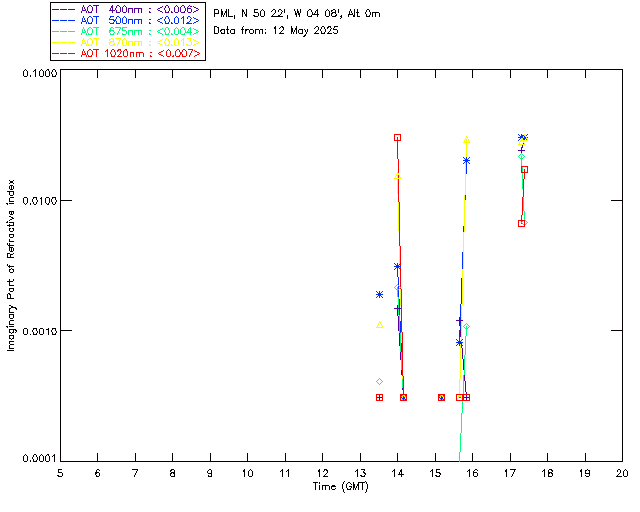This screenshot has height=512, width=640.
Task: Click the AOT 870nm legend entry
Action: tap(126, 42)
